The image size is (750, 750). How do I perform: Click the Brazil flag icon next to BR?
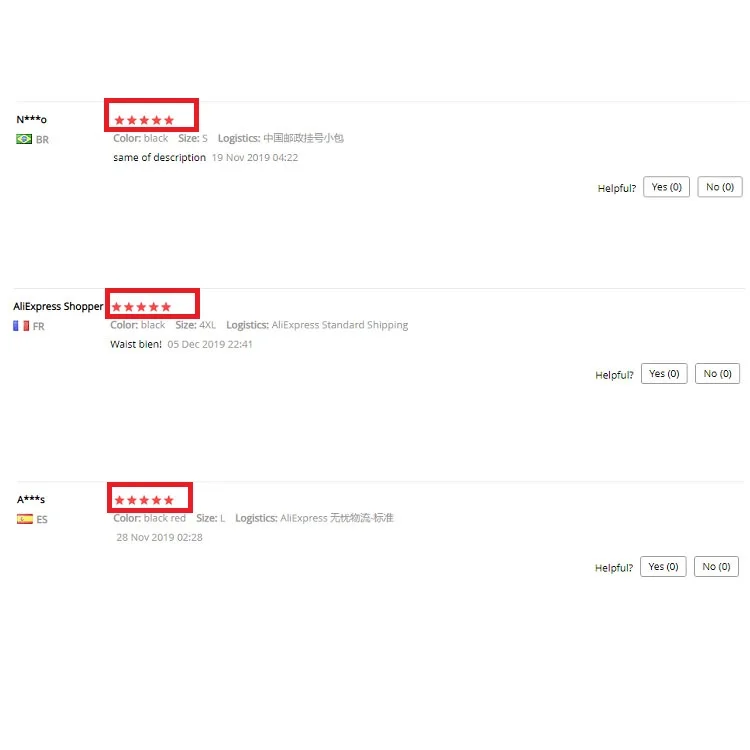[24, 139]
